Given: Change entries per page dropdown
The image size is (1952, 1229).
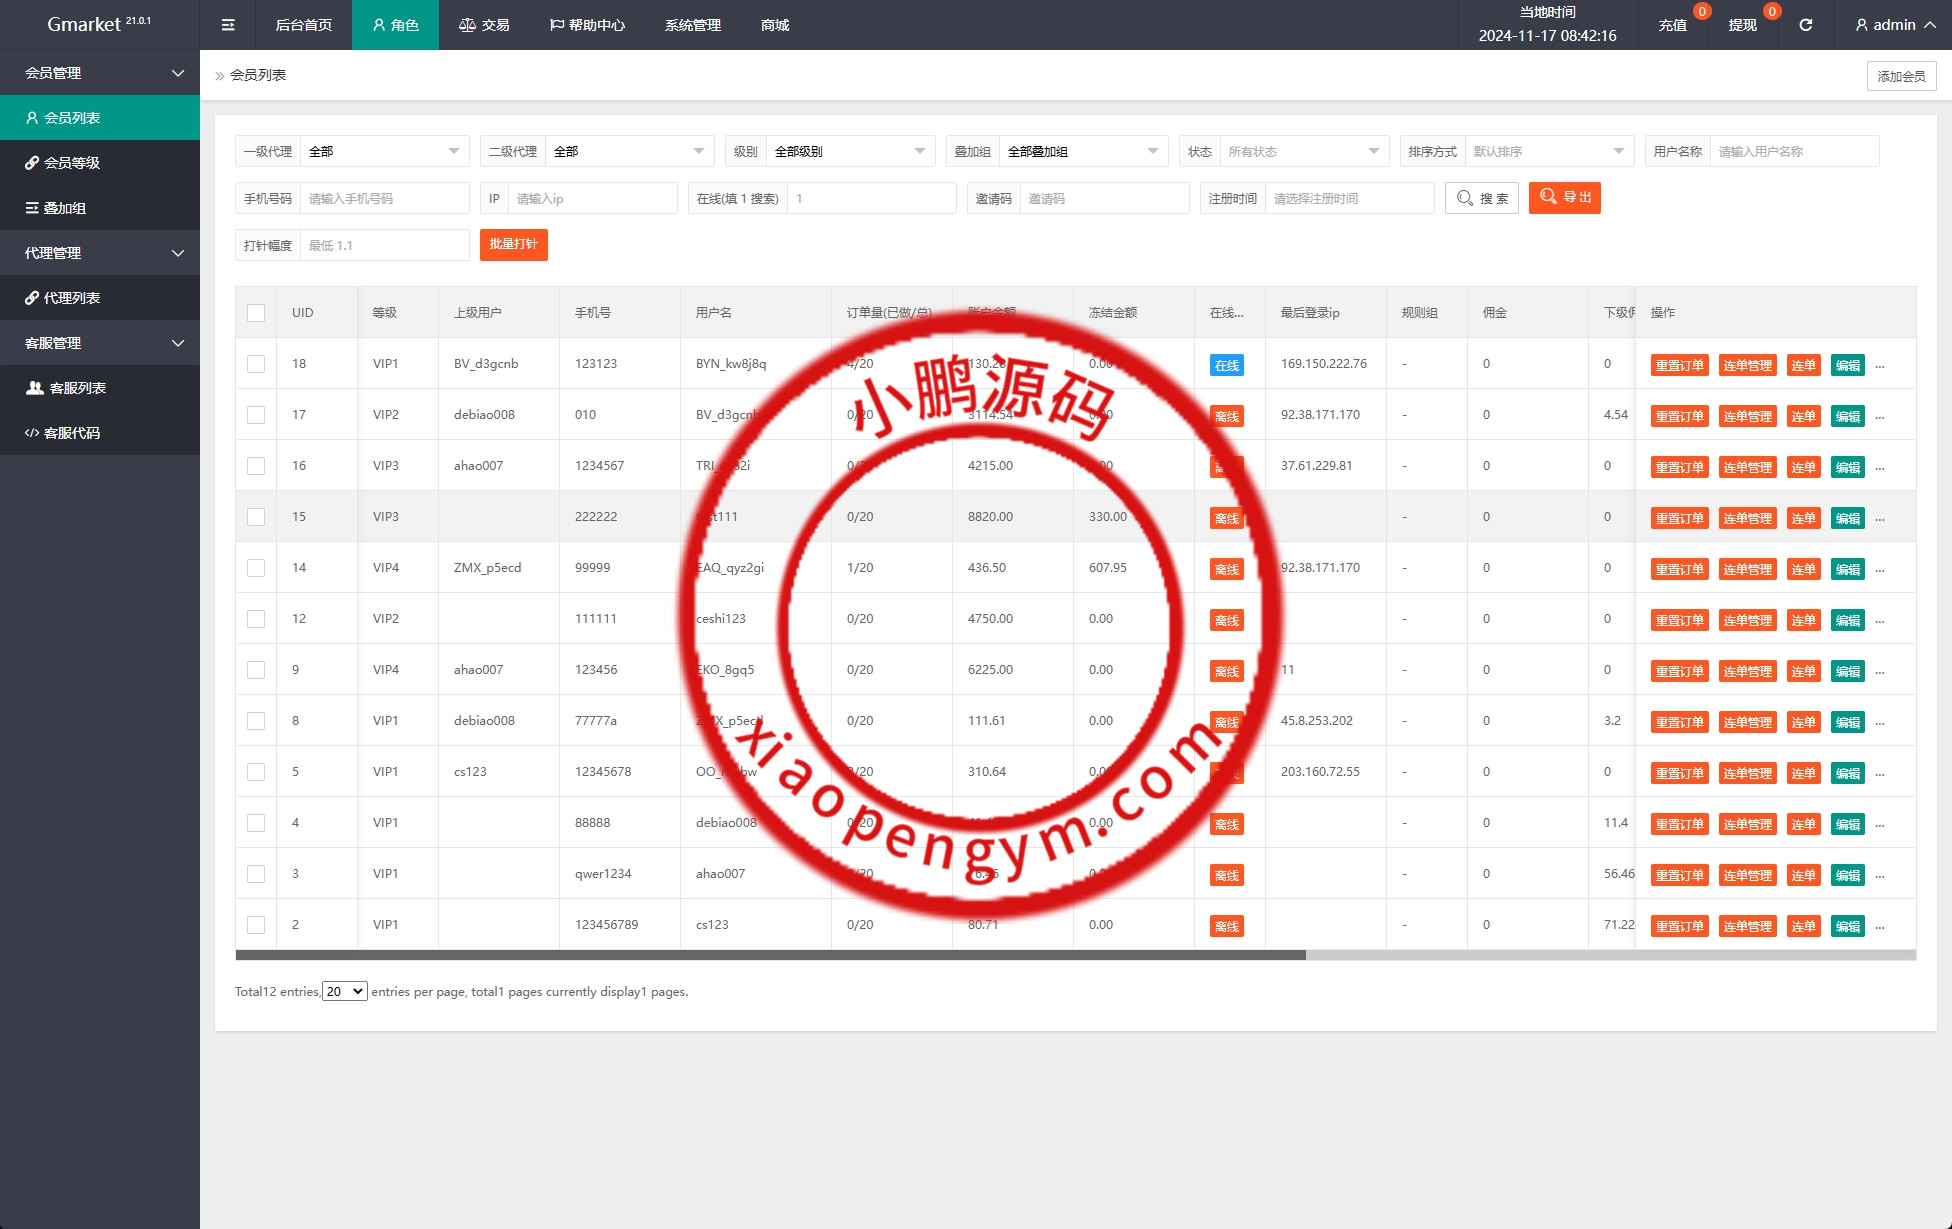Looking at the screenshot, I should tap(344, 992).
